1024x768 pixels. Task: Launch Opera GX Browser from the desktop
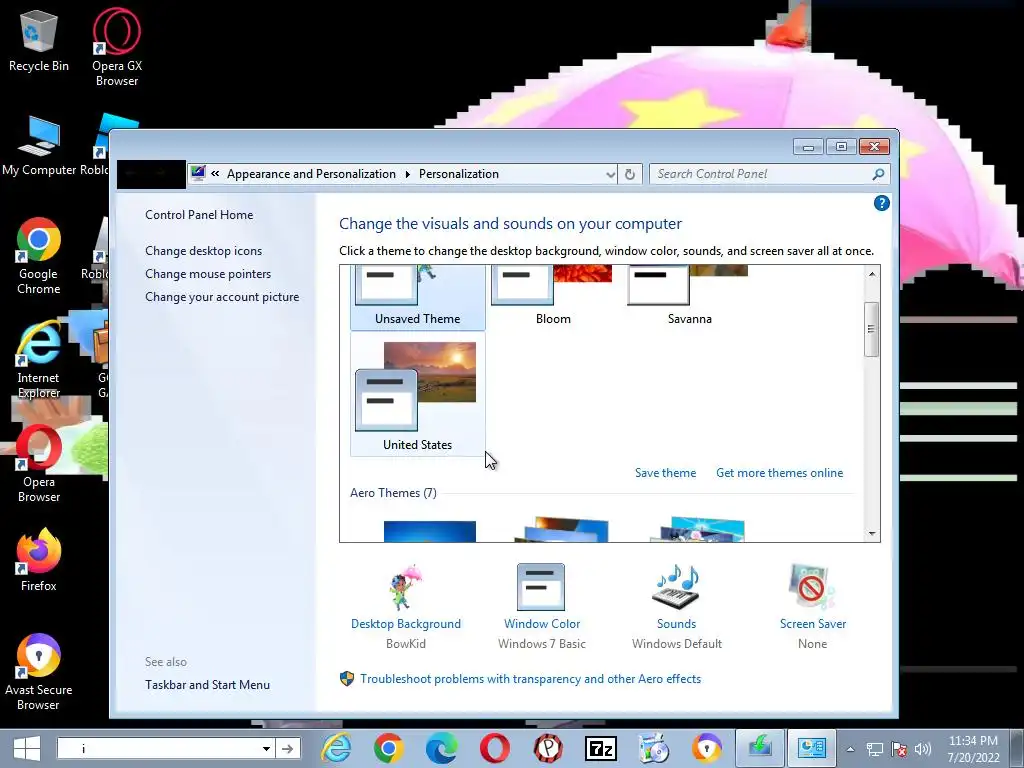tap(117, 47)
